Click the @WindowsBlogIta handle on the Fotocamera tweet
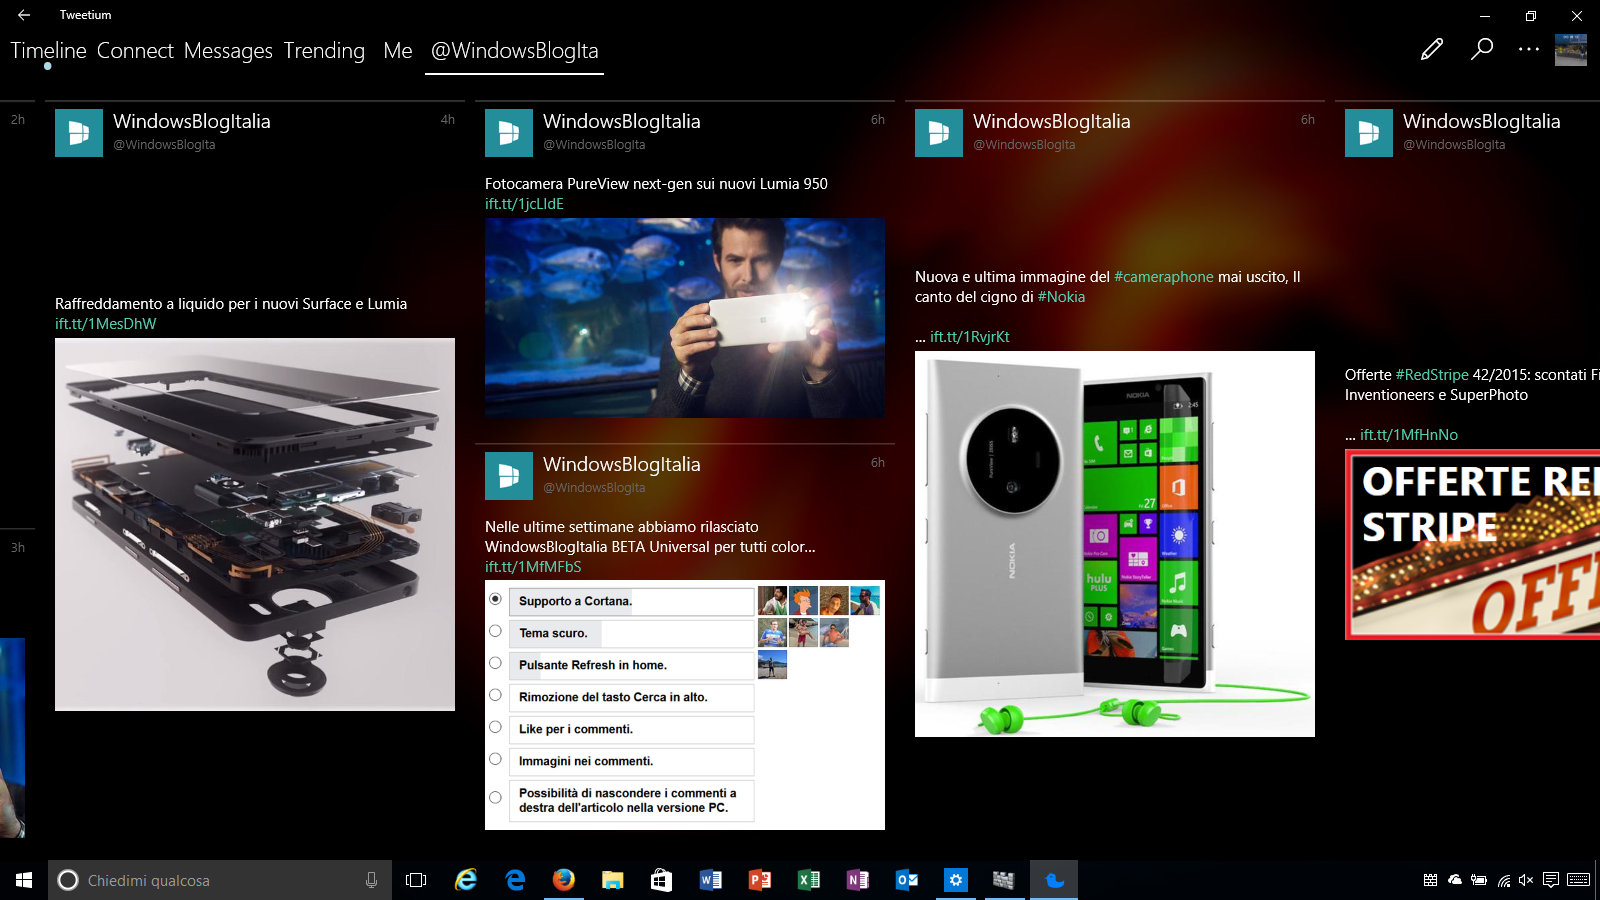Viewport: 1600px width, 900px height. [594, 145]
